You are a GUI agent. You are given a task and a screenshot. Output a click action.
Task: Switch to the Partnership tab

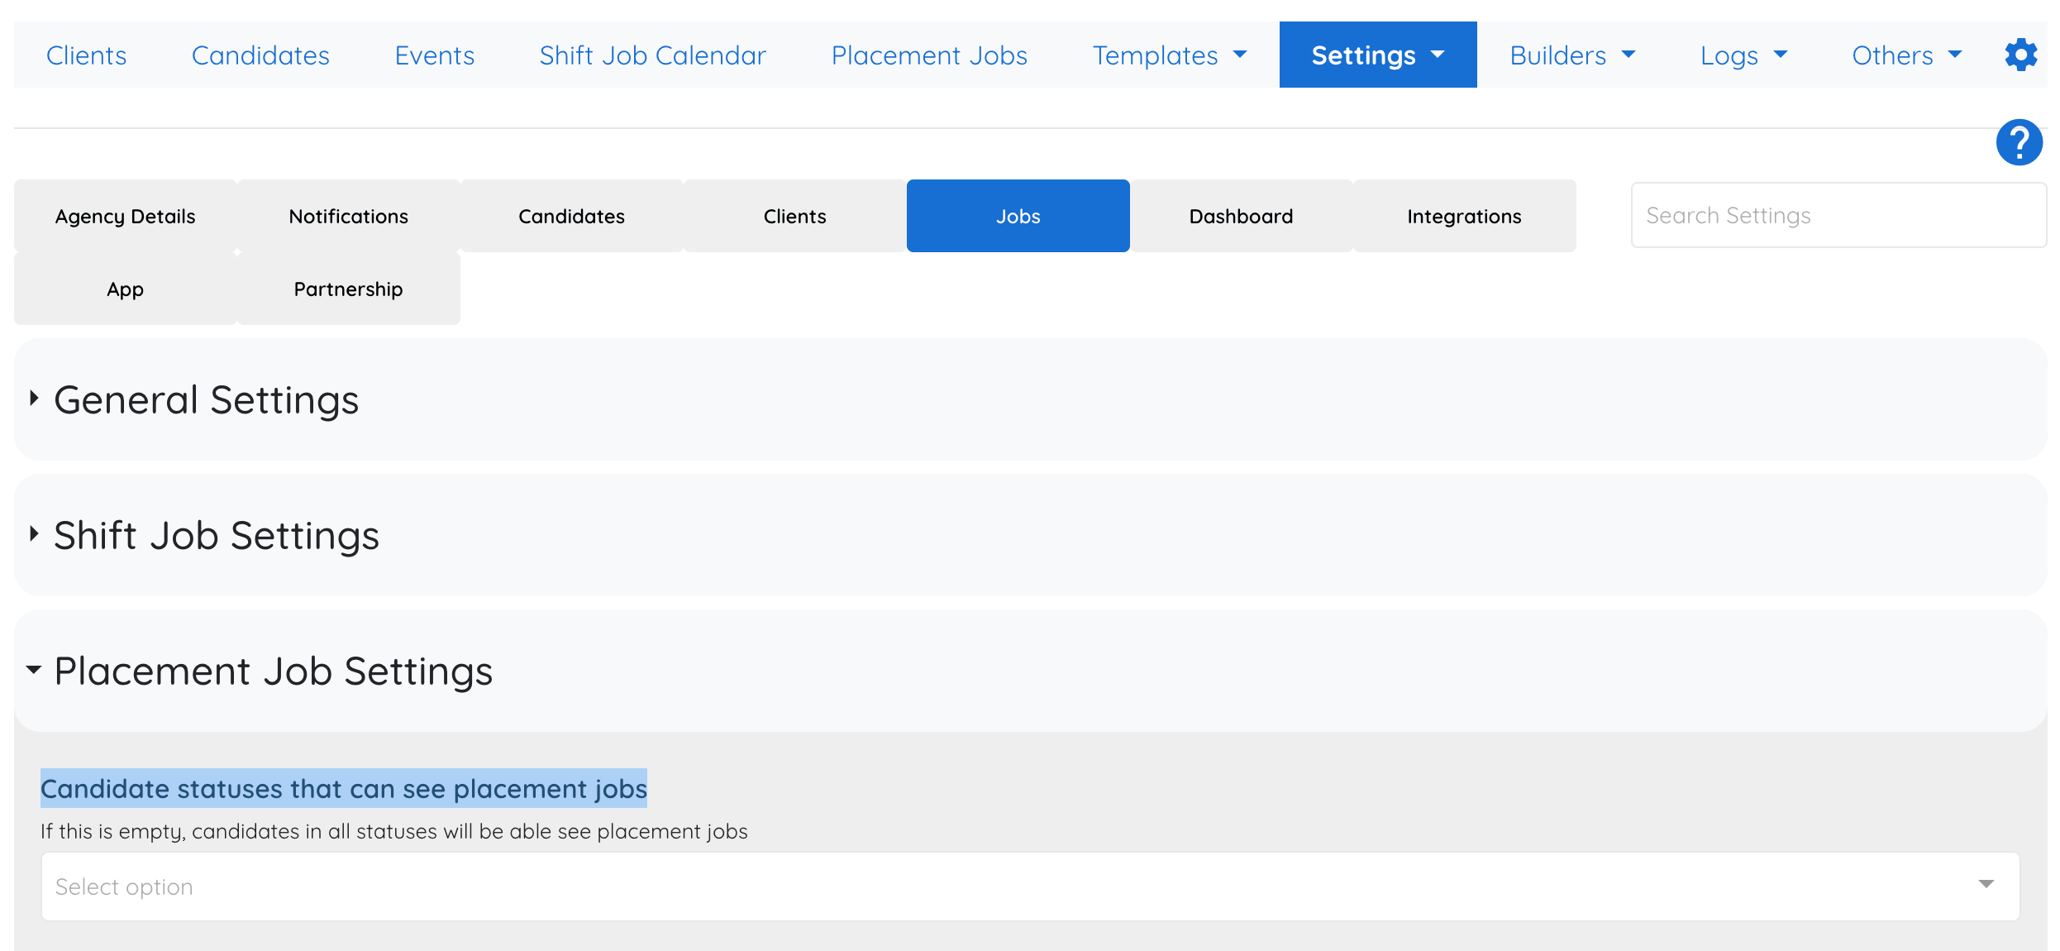347,289
